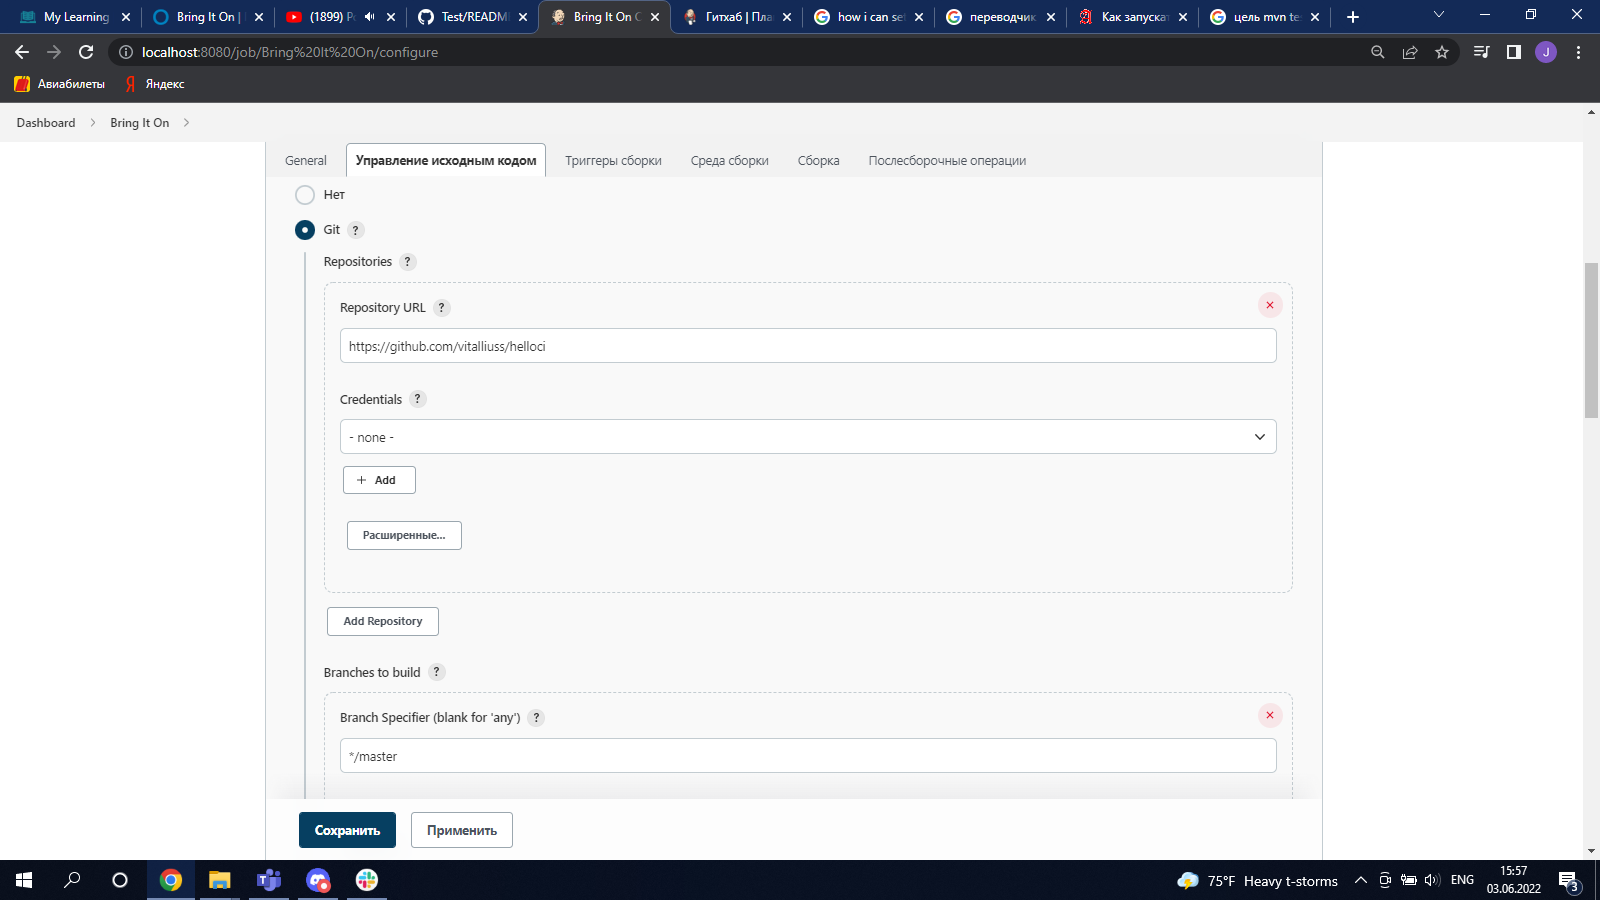Viewport: 1600px width, 900px height.
Task: Open help for Branch Specifier
Action: 536,718
